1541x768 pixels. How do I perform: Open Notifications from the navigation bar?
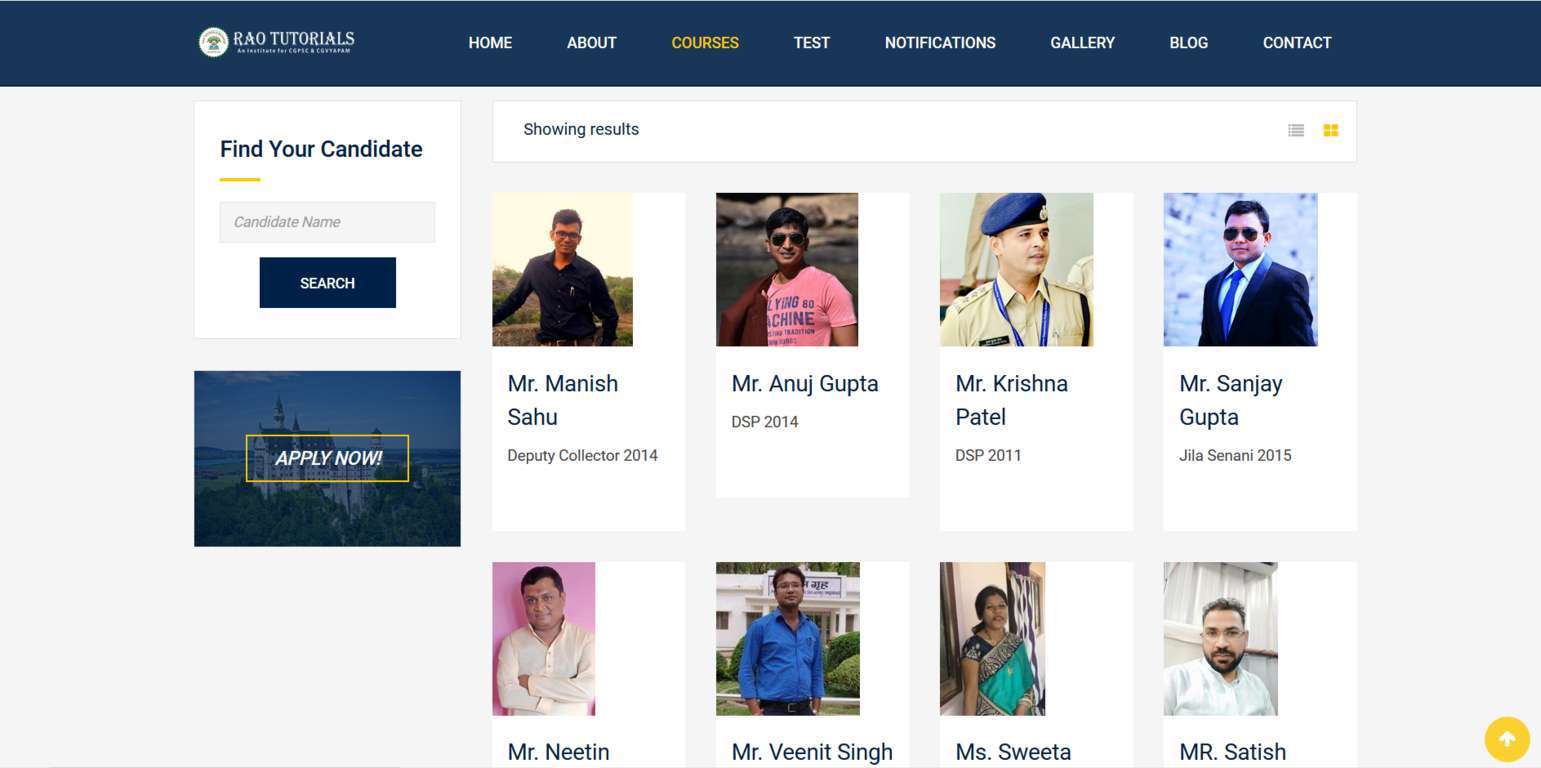click(x=940, y=43)
